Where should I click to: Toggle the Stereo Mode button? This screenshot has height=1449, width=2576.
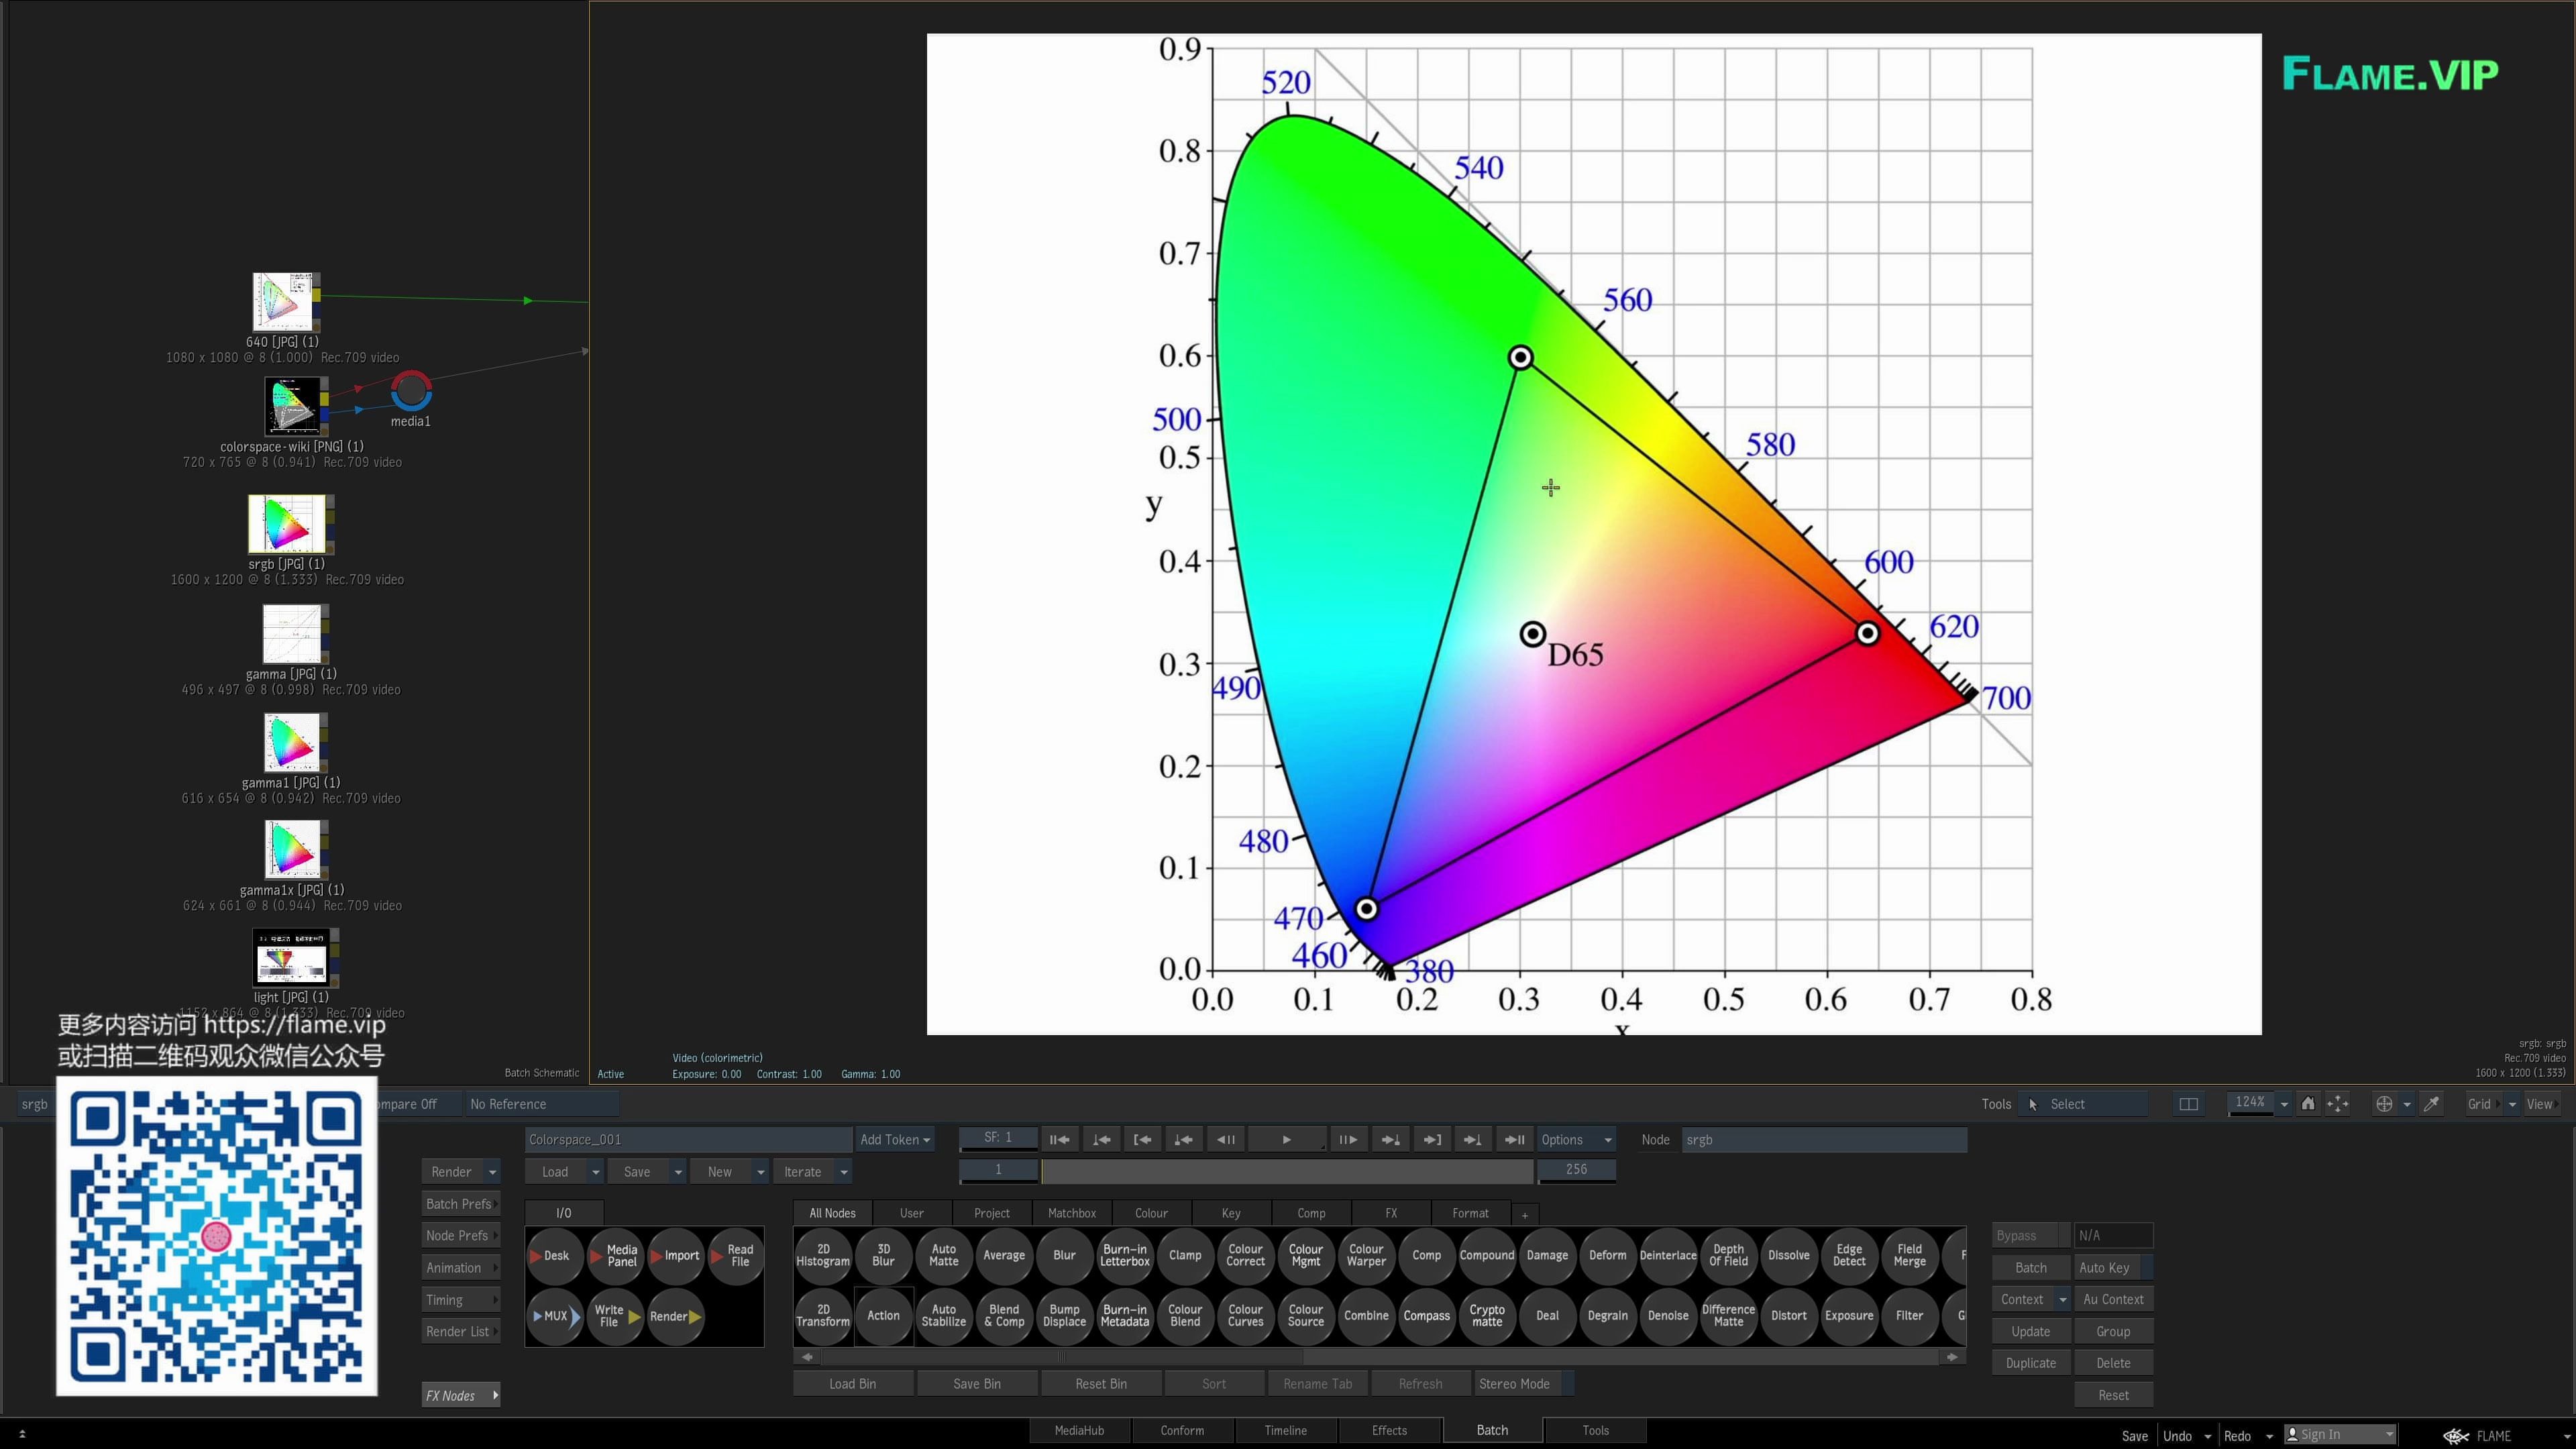tap(1514, 1384)
